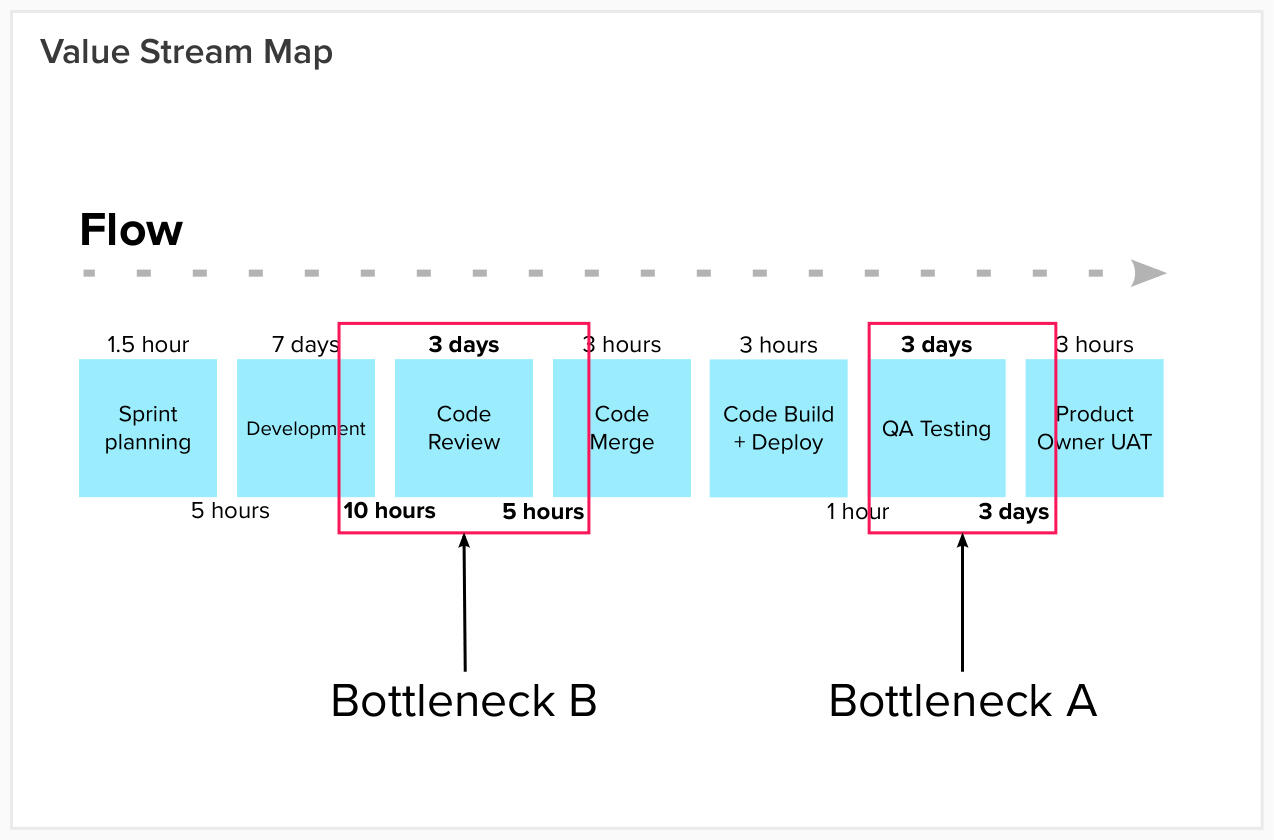Select the 7 days label above Development
1274x840 pixels.
point(305,345)
